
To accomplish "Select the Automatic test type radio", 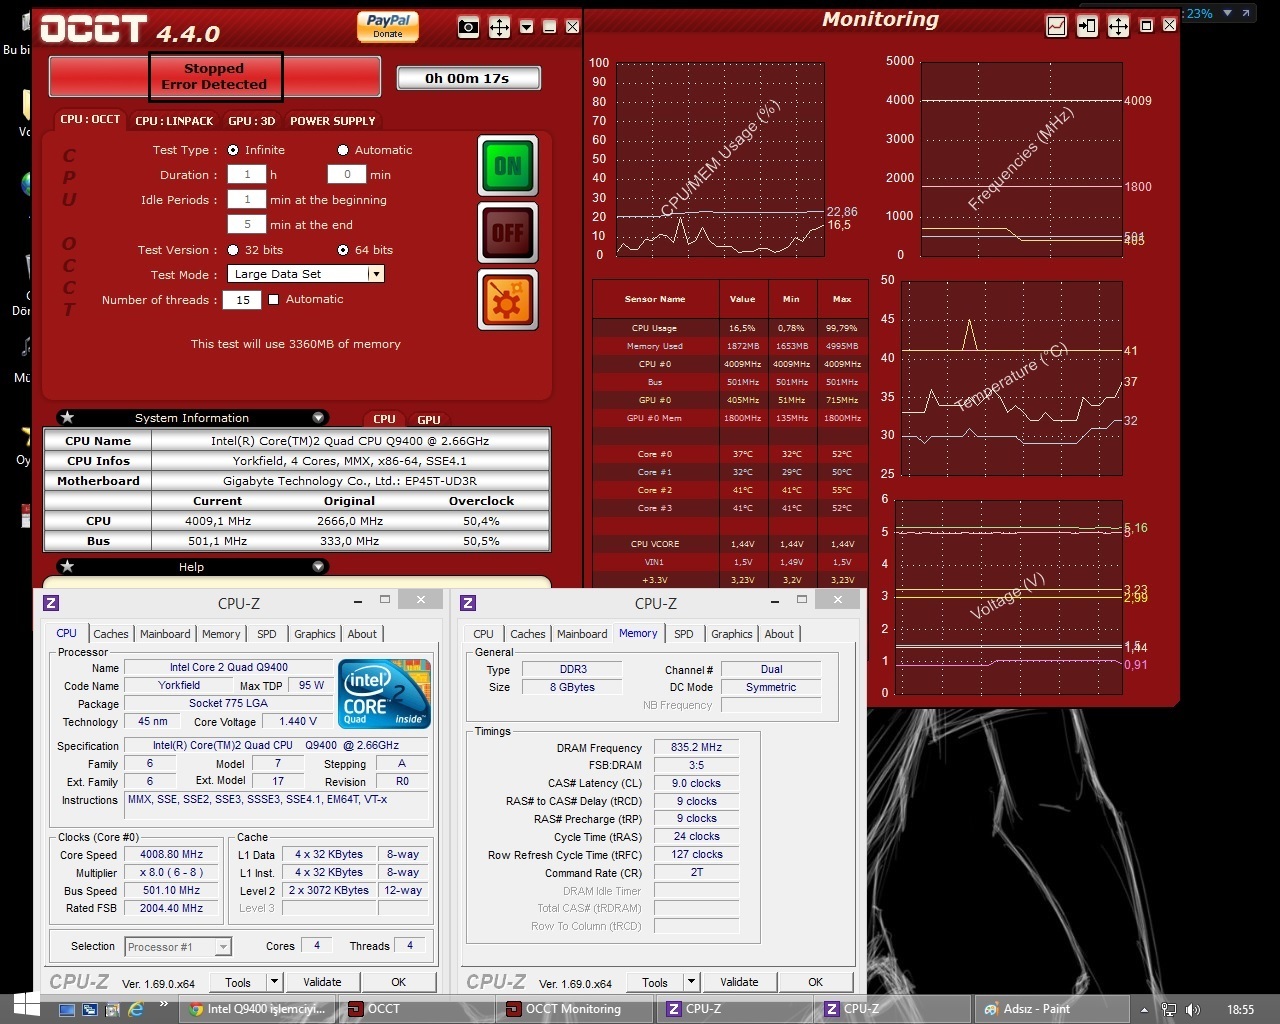I will 343,150.
